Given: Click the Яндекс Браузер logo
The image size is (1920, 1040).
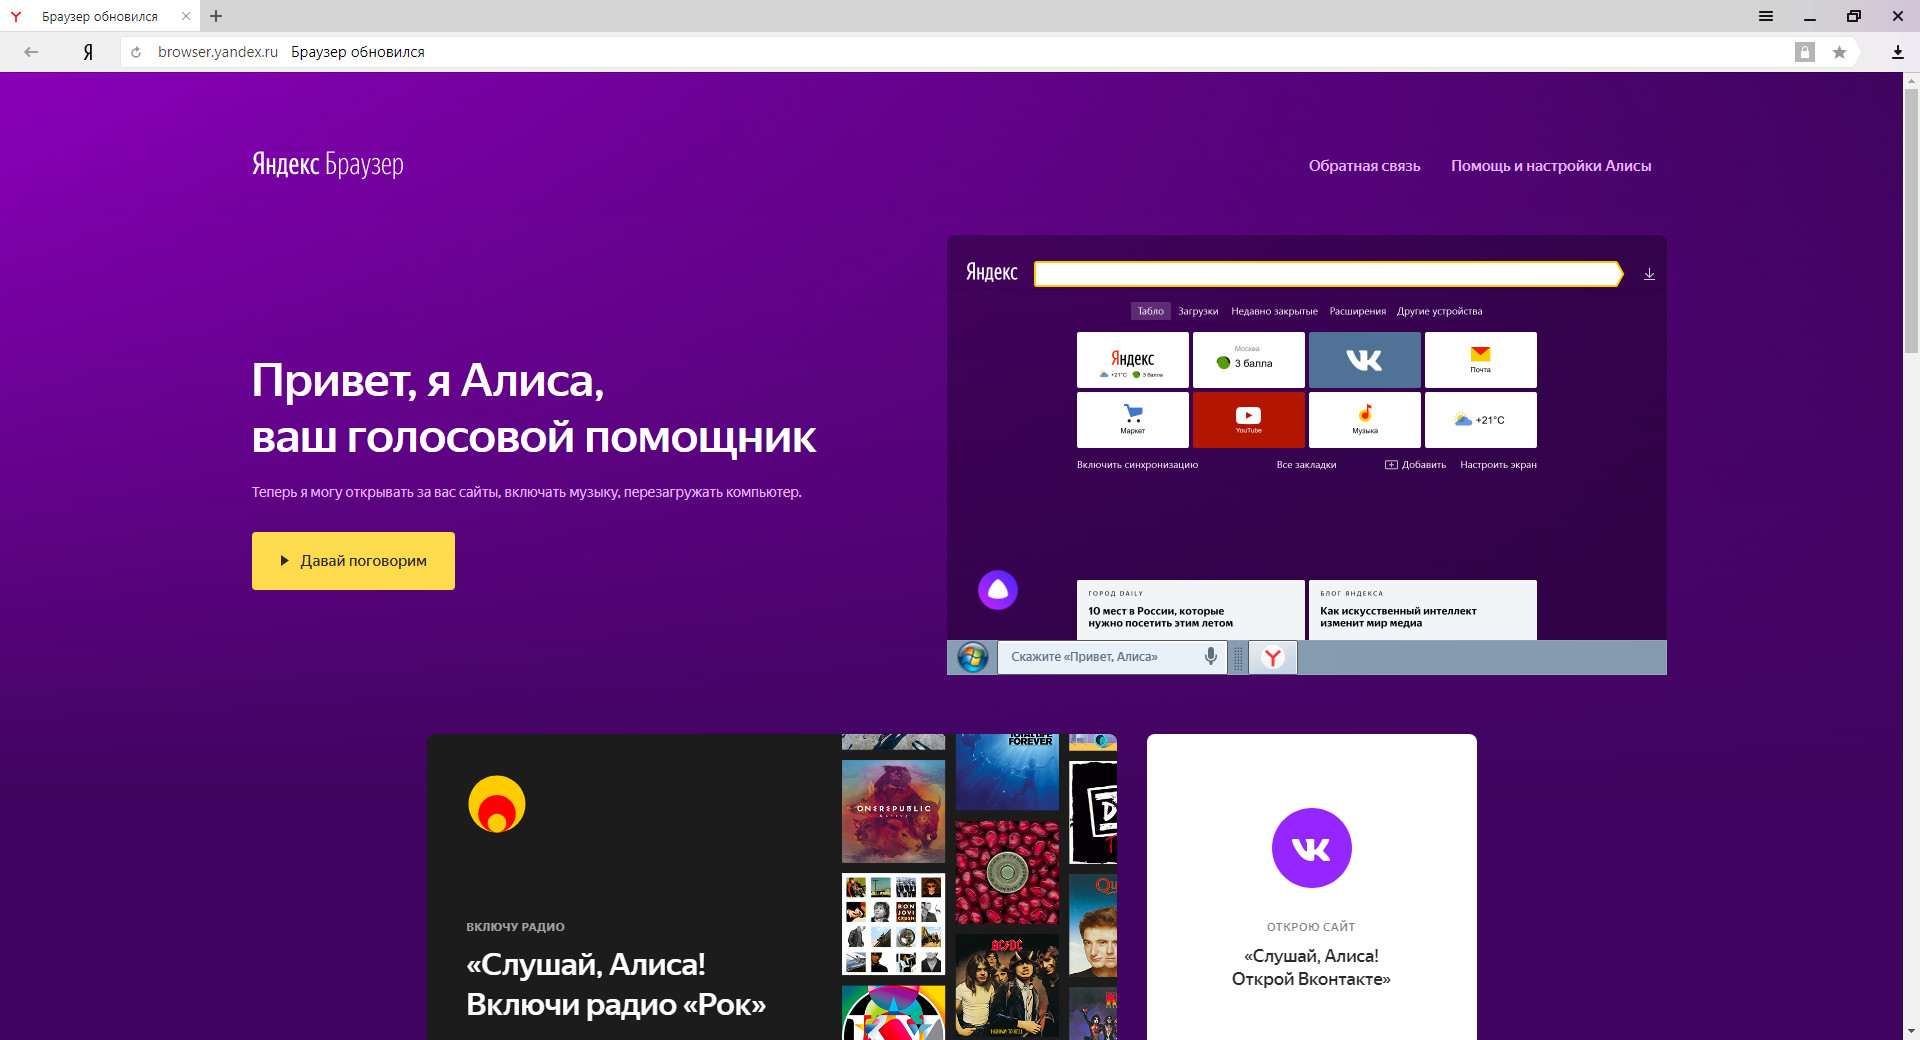Looking at the screenshot, I should point(328,164).
